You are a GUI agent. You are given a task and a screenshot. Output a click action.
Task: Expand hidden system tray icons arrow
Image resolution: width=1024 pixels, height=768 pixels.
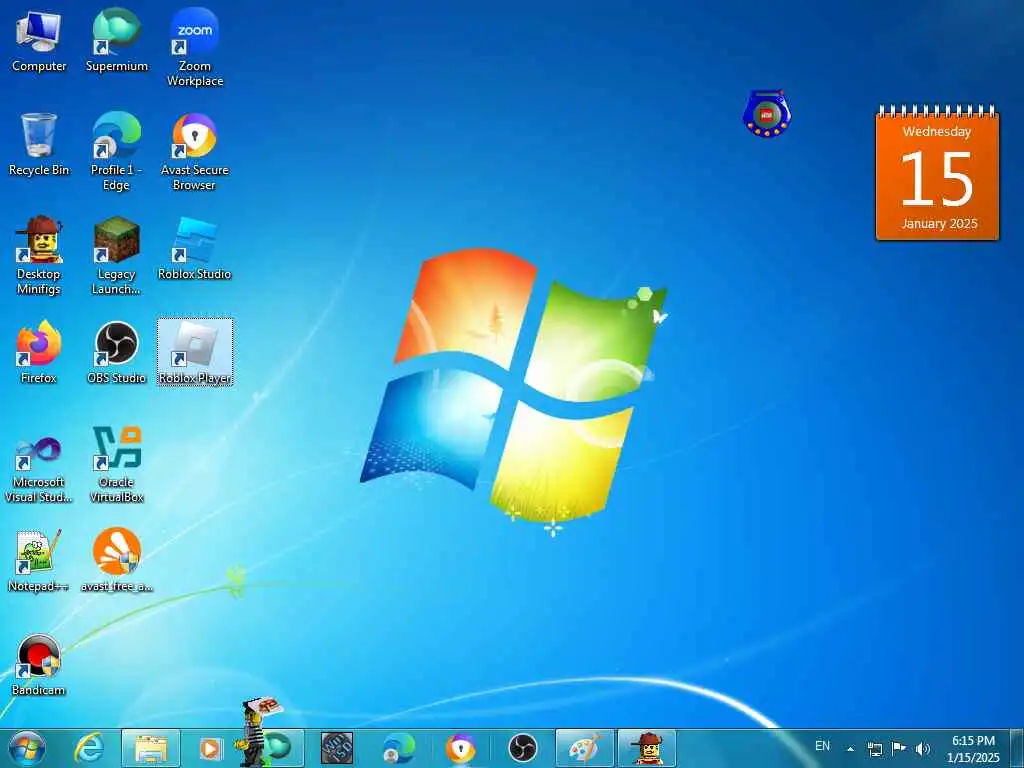click(850, 749)
